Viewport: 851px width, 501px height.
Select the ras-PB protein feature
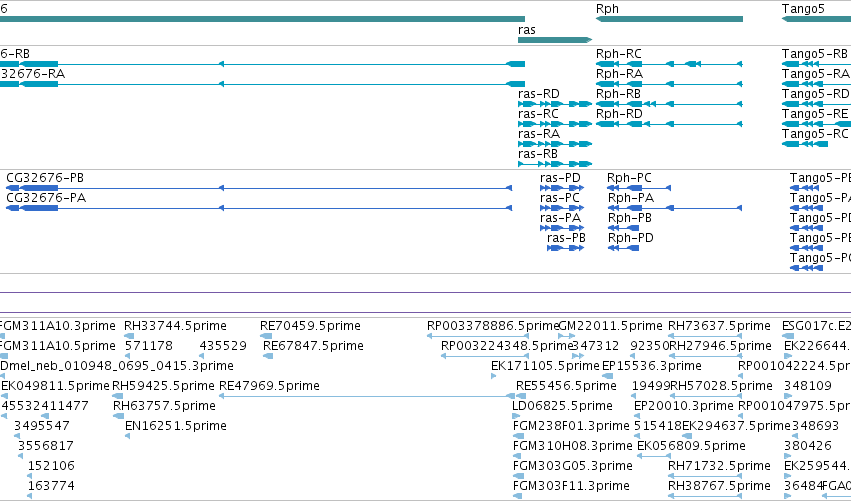[566, 248]
